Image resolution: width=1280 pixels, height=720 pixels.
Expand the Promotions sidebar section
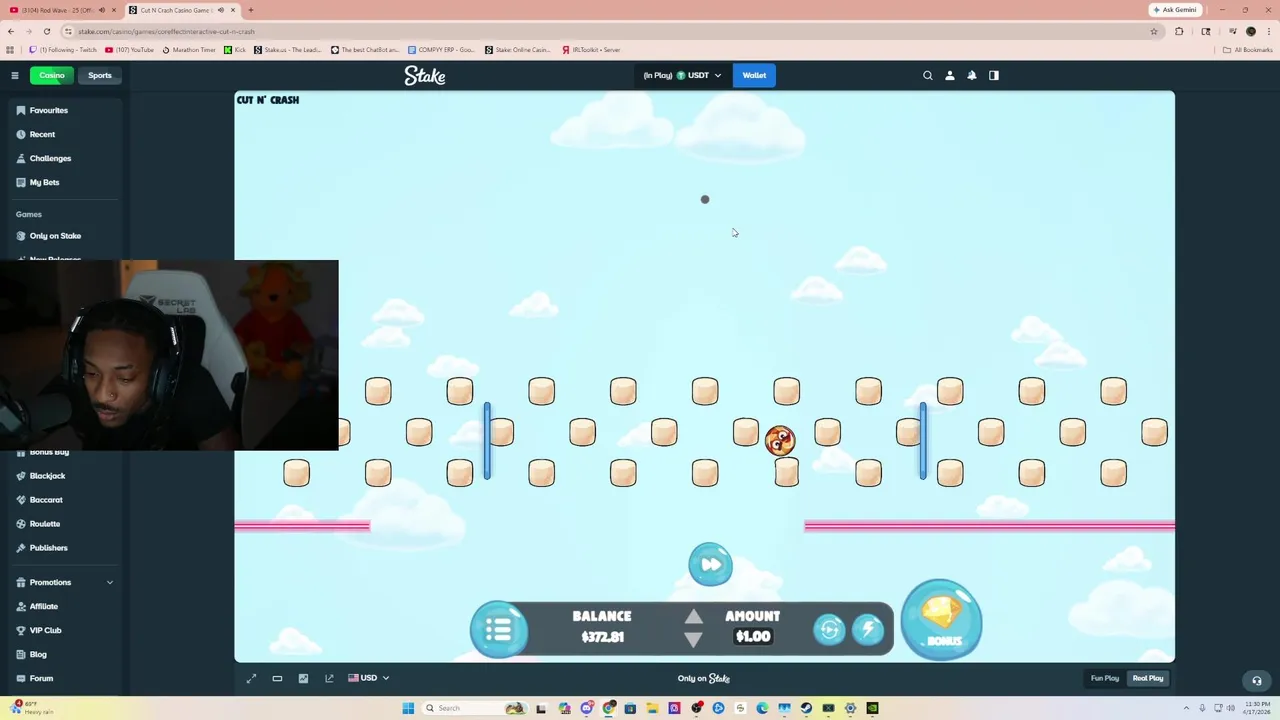[x=63, y=582]
